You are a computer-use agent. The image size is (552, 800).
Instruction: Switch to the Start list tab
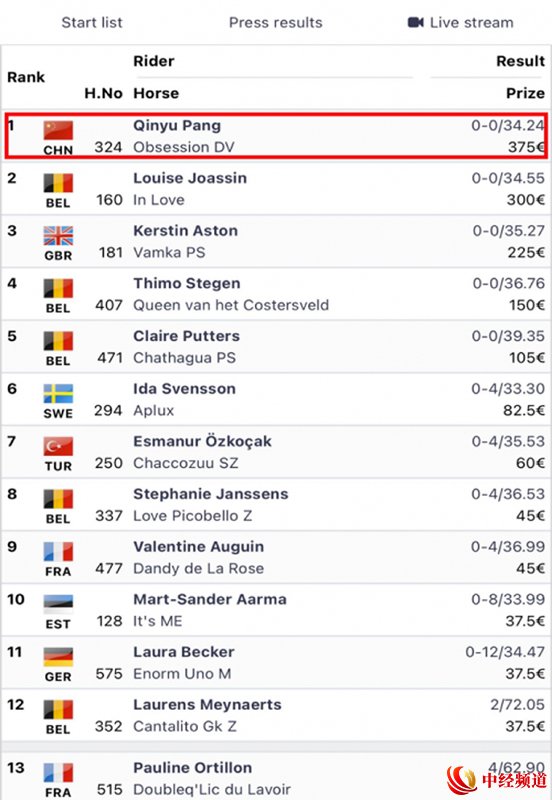pyautogui.click(x=92, y=22)
